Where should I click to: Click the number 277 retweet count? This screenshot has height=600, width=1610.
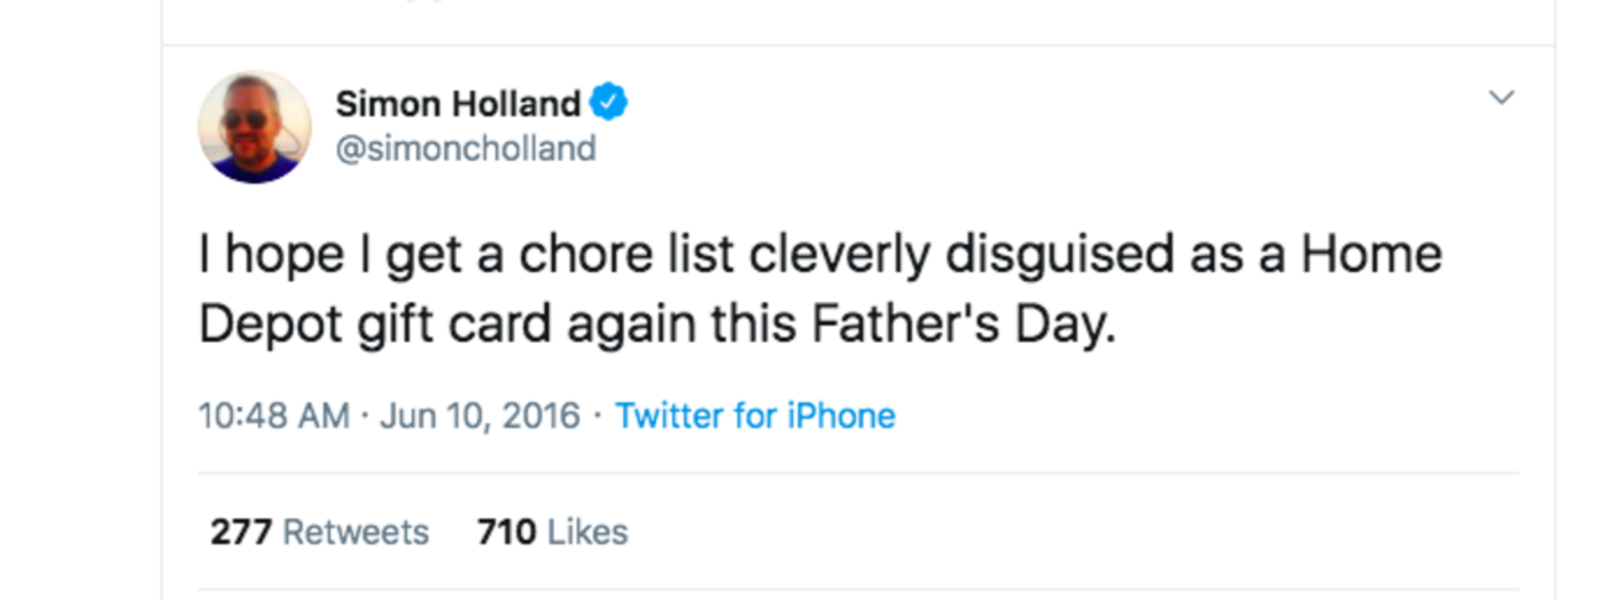tap(241, 532)
